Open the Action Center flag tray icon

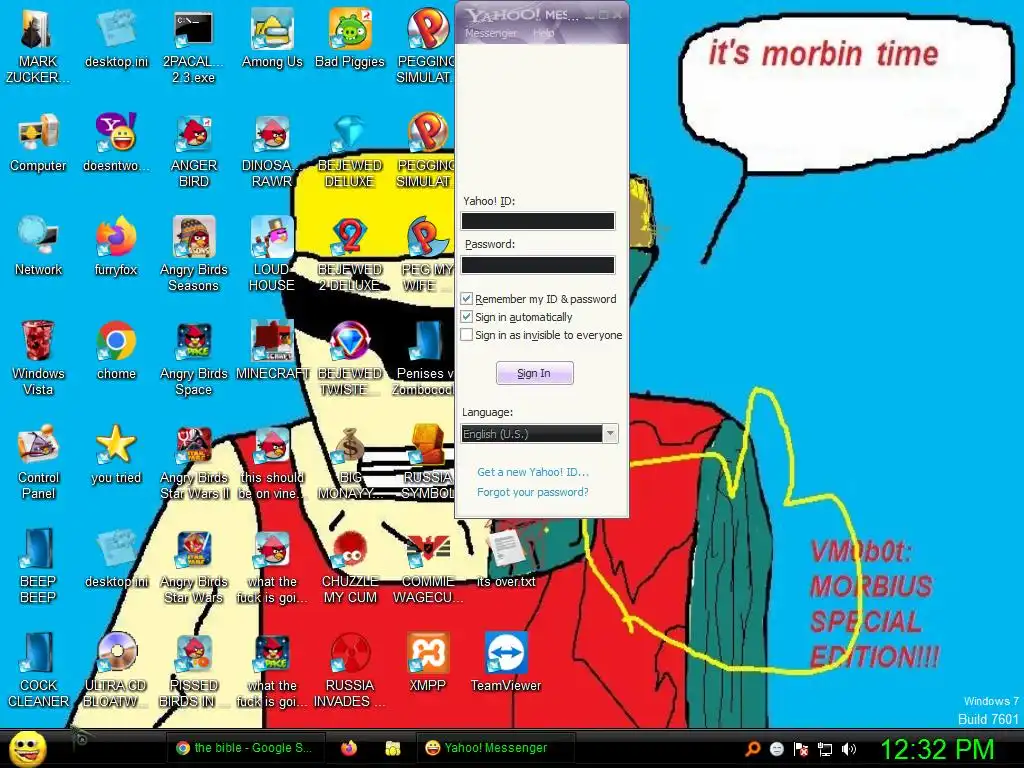point(801,749)
